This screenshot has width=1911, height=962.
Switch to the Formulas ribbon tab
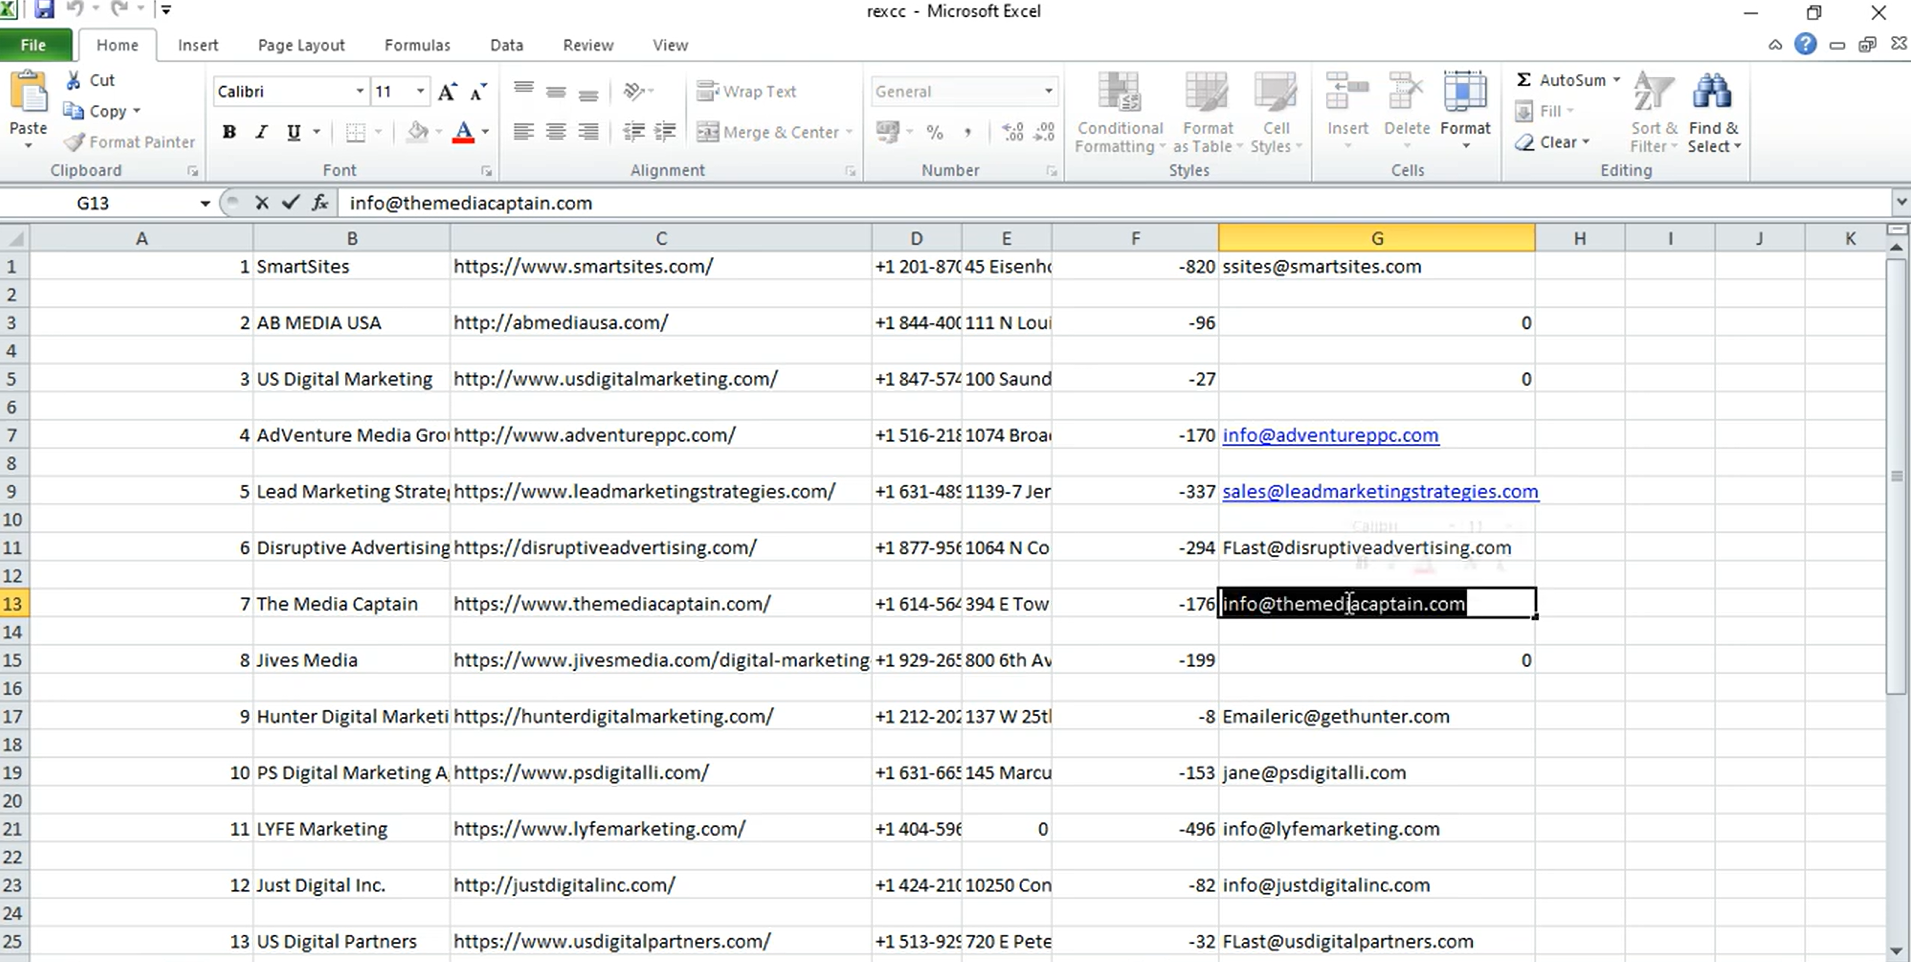417,45
